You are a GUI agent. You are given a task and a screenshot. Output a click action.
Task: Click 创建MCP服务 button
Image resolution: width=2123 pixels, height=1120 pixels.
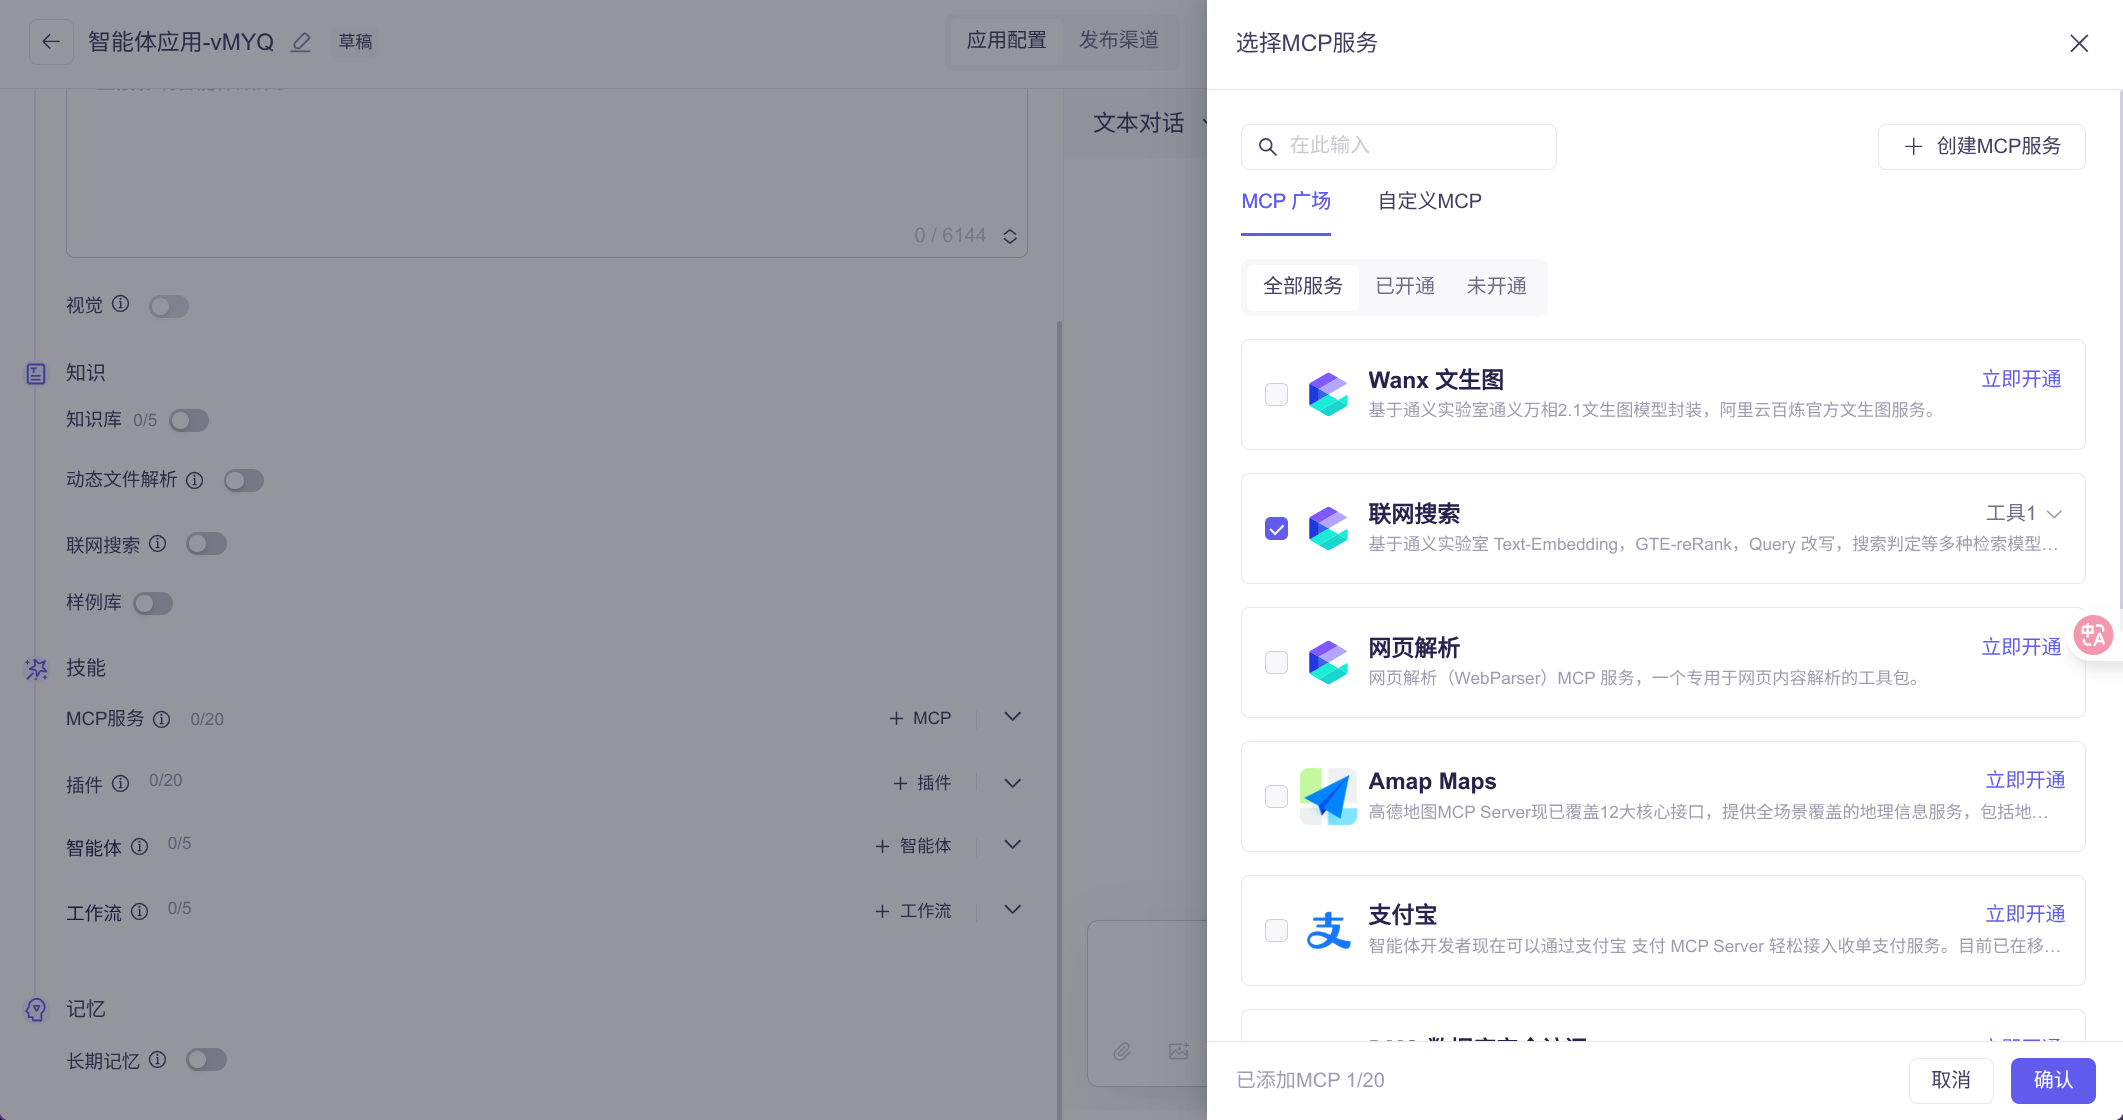pyautogui.click(x=1981, y=146)
